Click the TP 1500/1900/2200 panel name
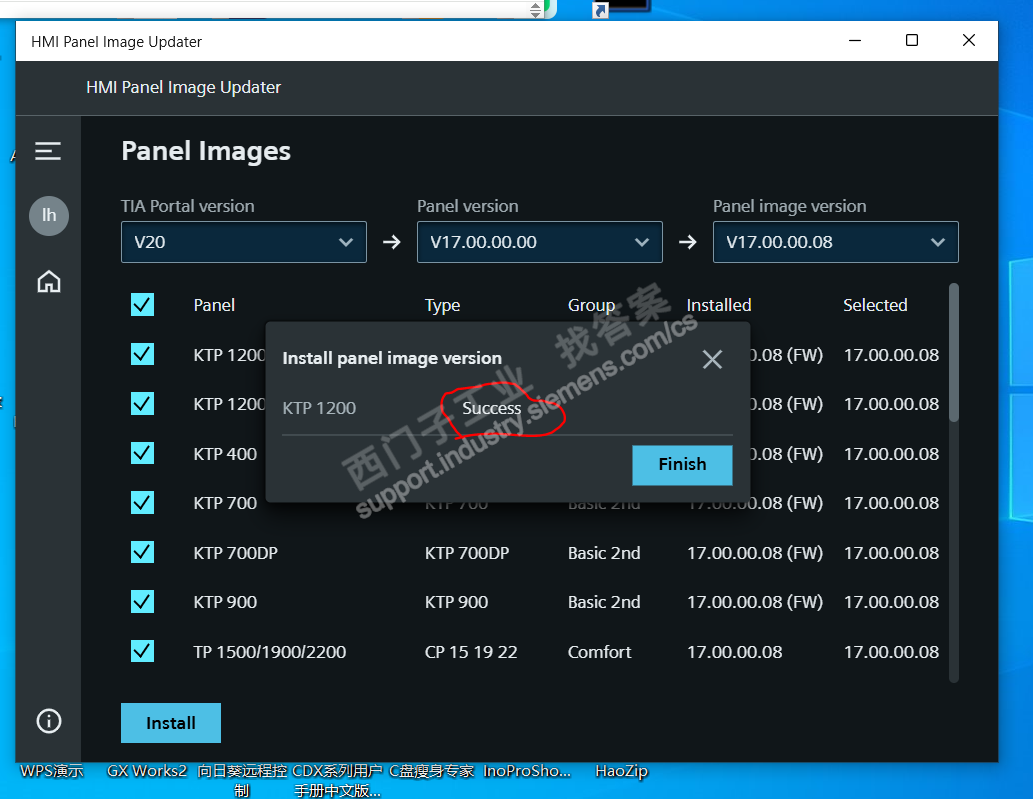Image resolution: width=1033 pixels, height=799 pixels. [269, 652]
